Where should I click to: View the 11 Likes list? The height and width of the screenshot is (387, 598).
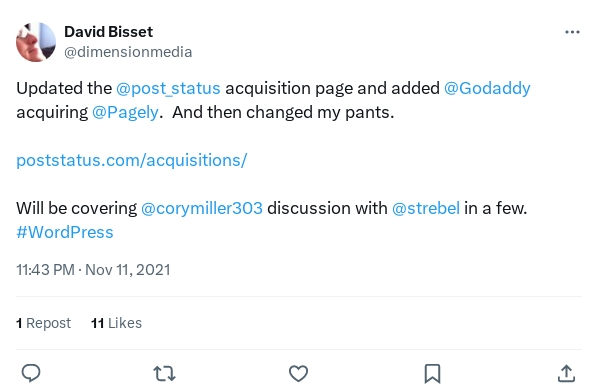click(116, 323)
